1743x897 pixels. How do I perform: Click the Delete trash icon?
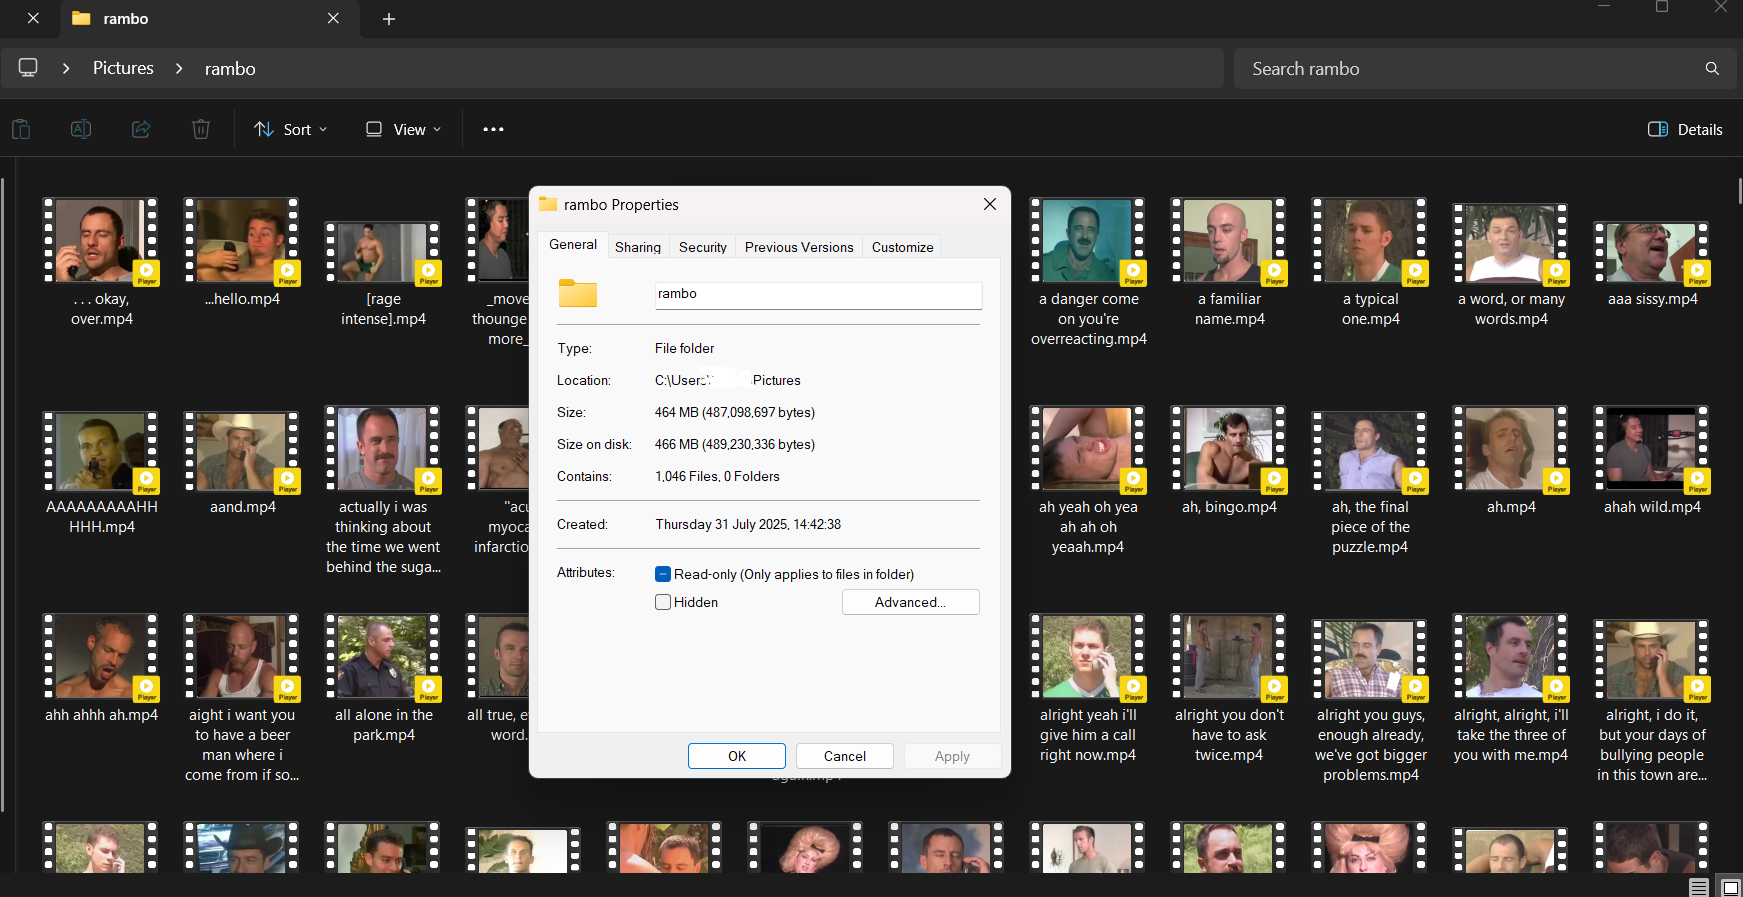pyautogui.click(x=201, y=129)
